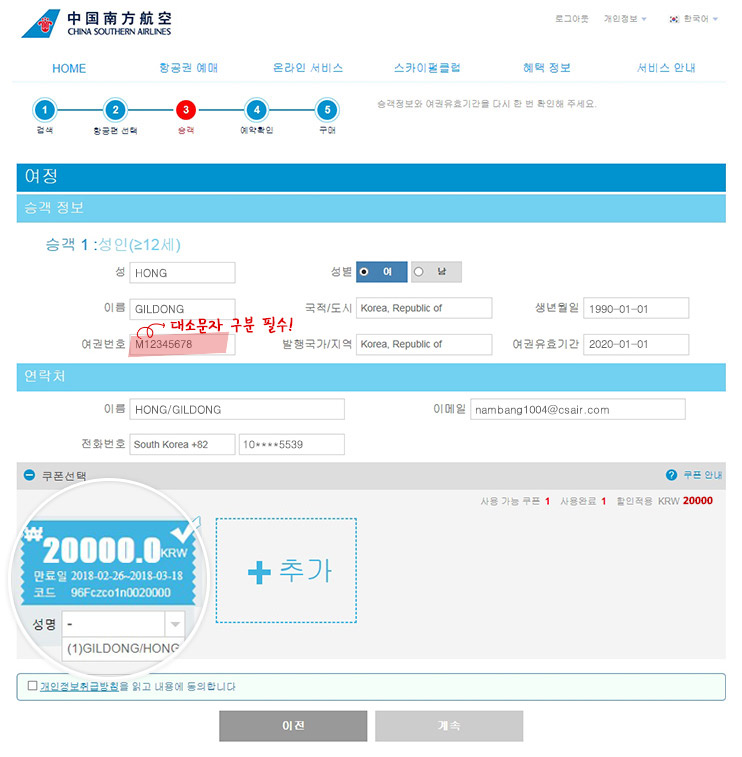Open the 한국어 language dropdown

pos(694,19)
